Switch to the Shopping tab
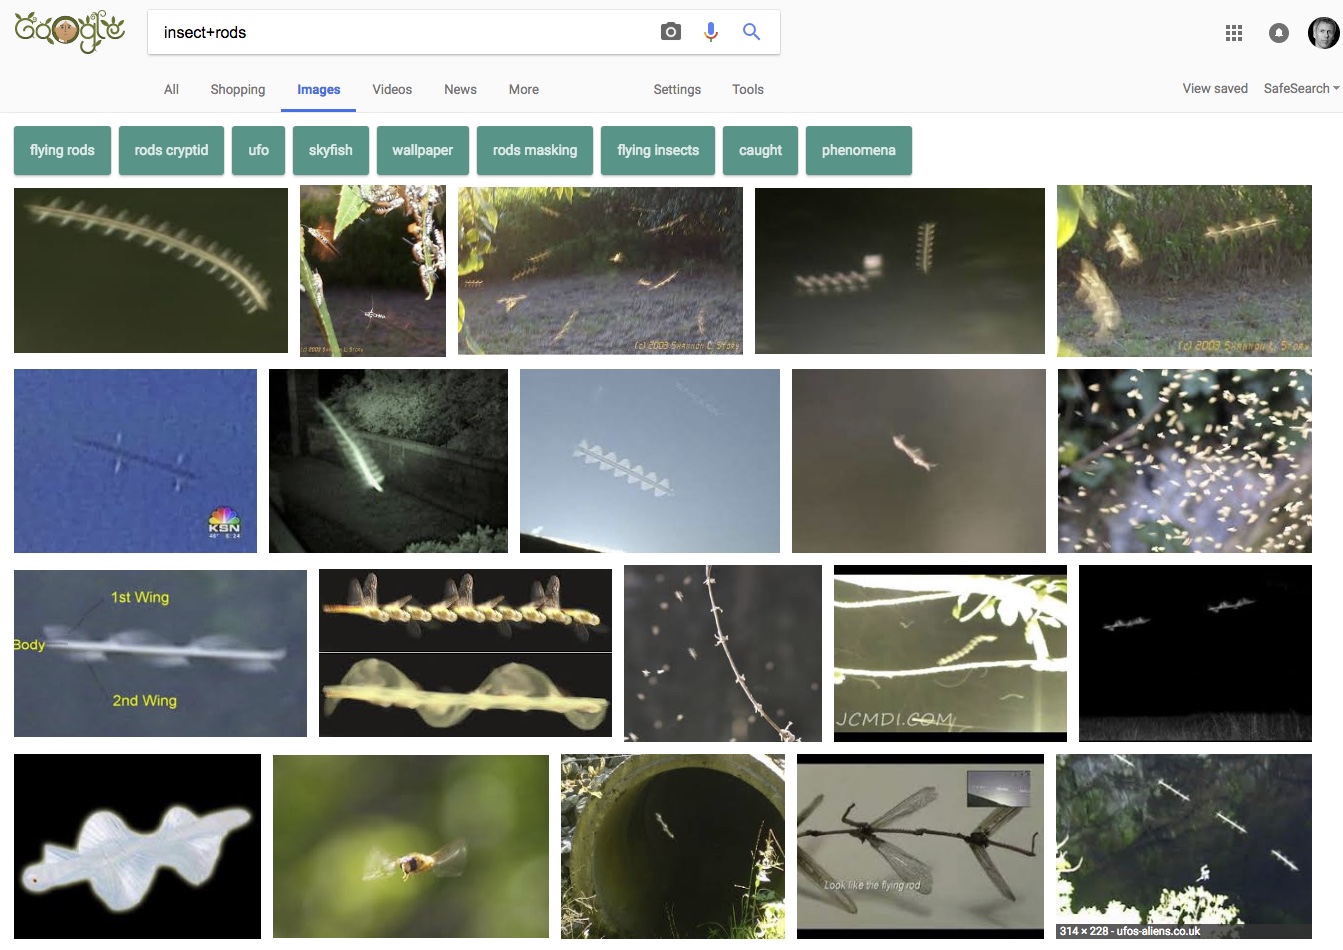Image resolution: width=1343 pixels, height=950 pixels. pyautogui.click(x=237, y=89)
